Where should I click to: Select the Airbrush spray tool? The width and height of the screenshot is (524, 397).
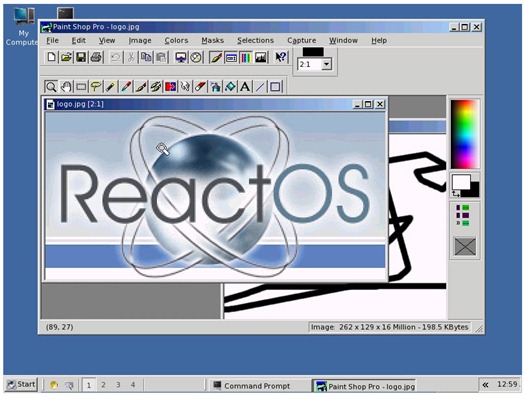tap(215, 87)
